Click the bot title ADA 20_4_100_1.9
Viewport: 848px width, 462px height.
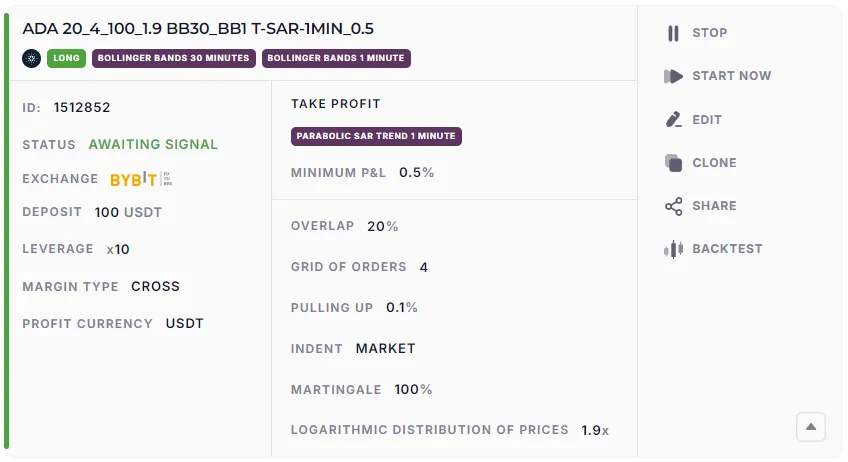[198, 29]
